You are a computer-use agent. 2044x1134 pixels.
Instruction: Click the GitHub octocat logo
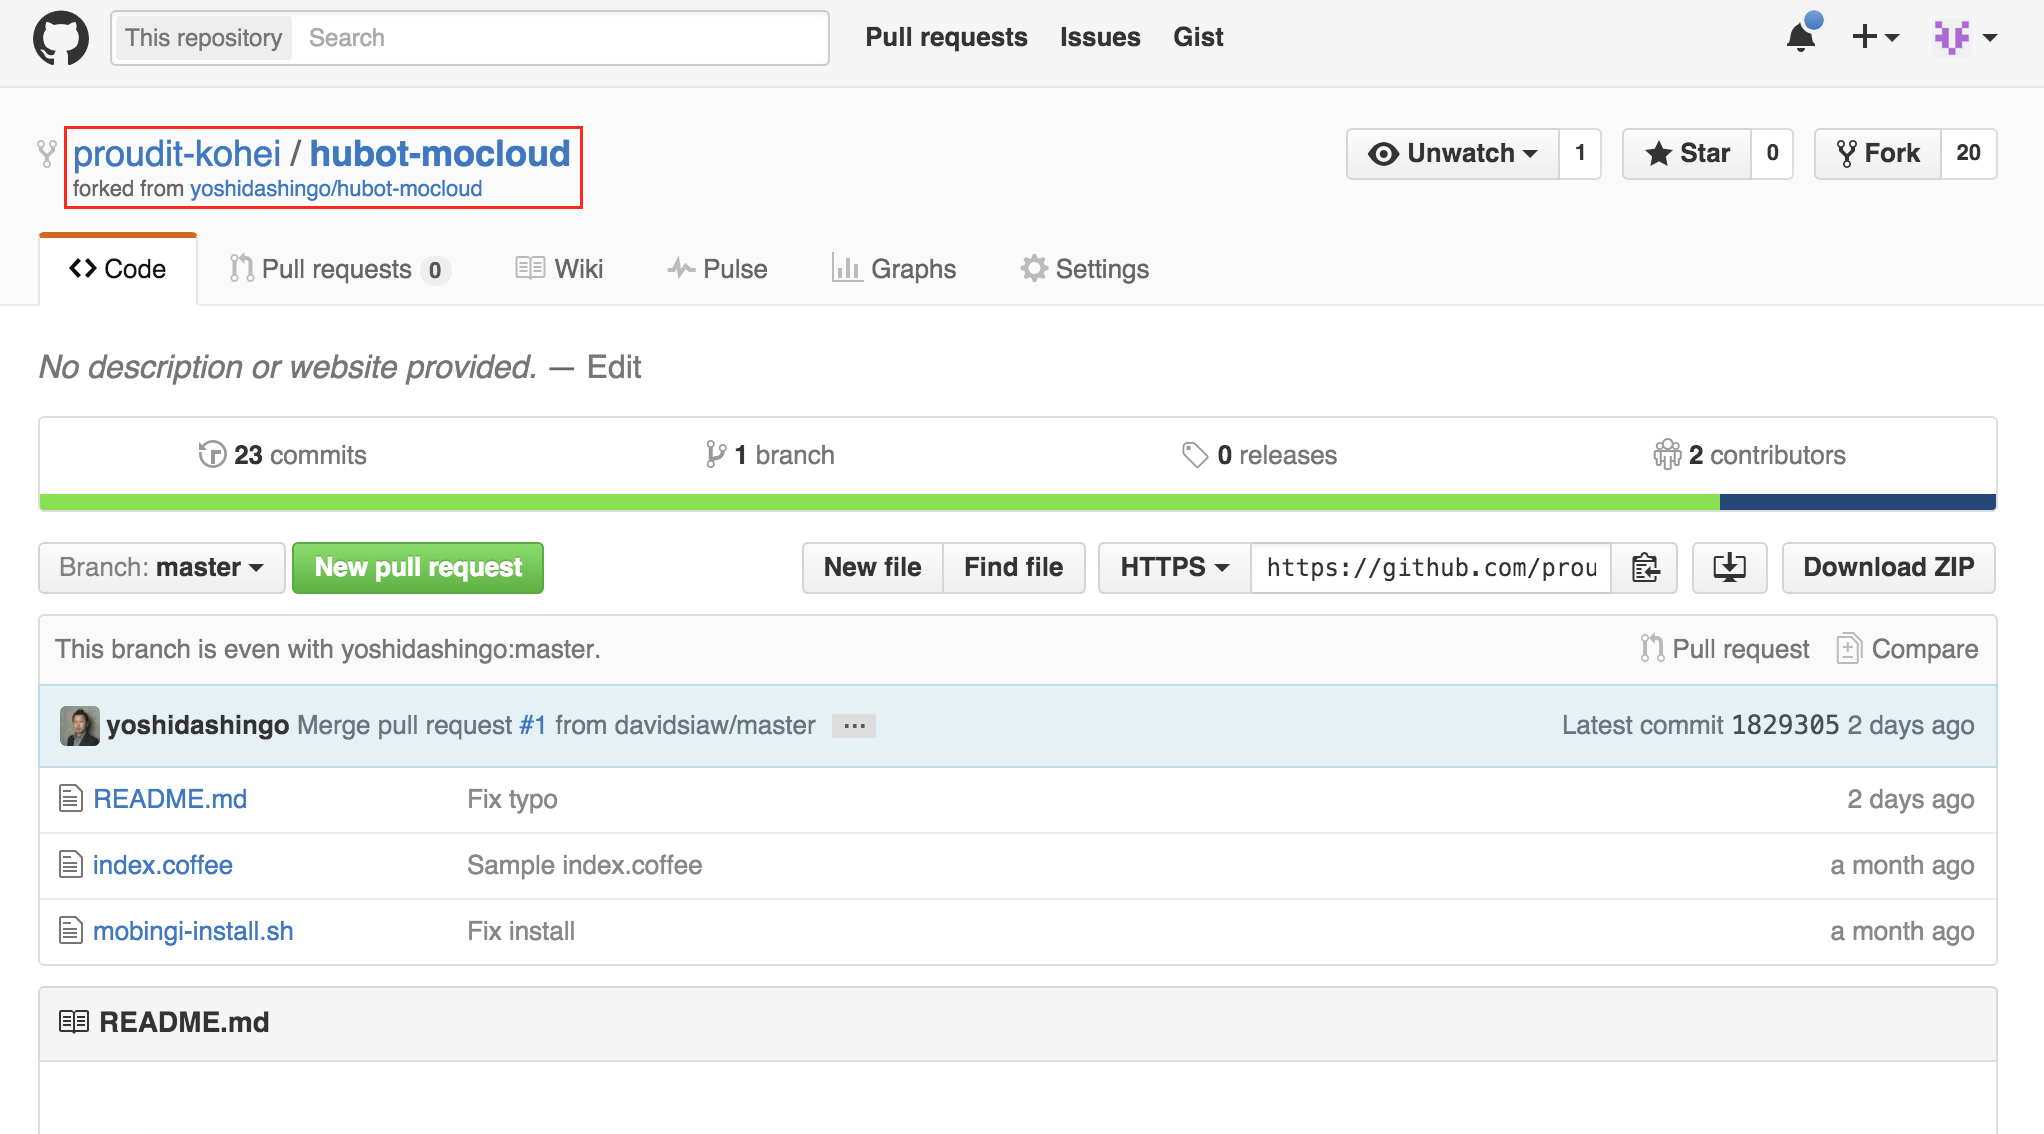pos(61,37)
